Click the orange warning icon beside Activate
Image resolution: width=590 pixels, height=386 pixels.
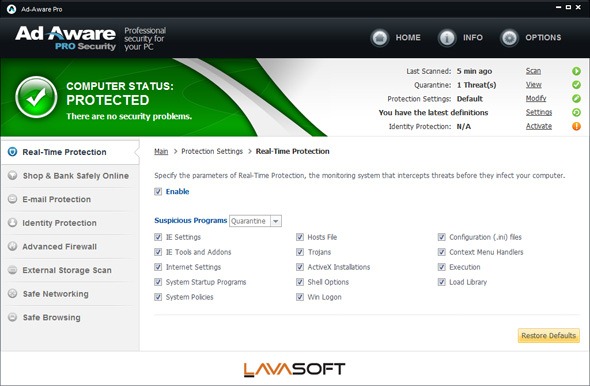576,126
